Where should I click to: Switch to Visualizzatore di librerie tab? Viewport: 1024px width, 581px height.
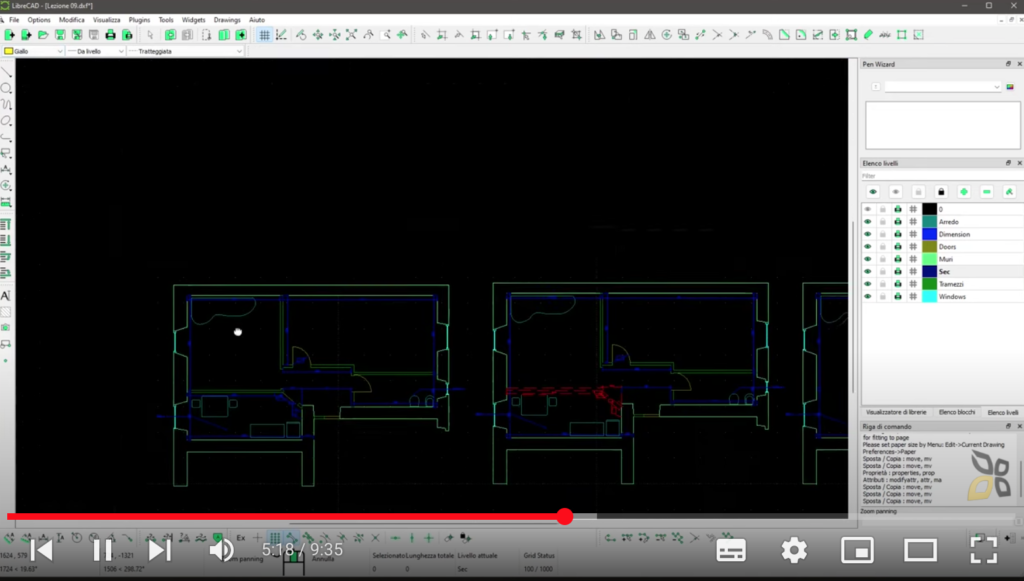pos(896,413)
